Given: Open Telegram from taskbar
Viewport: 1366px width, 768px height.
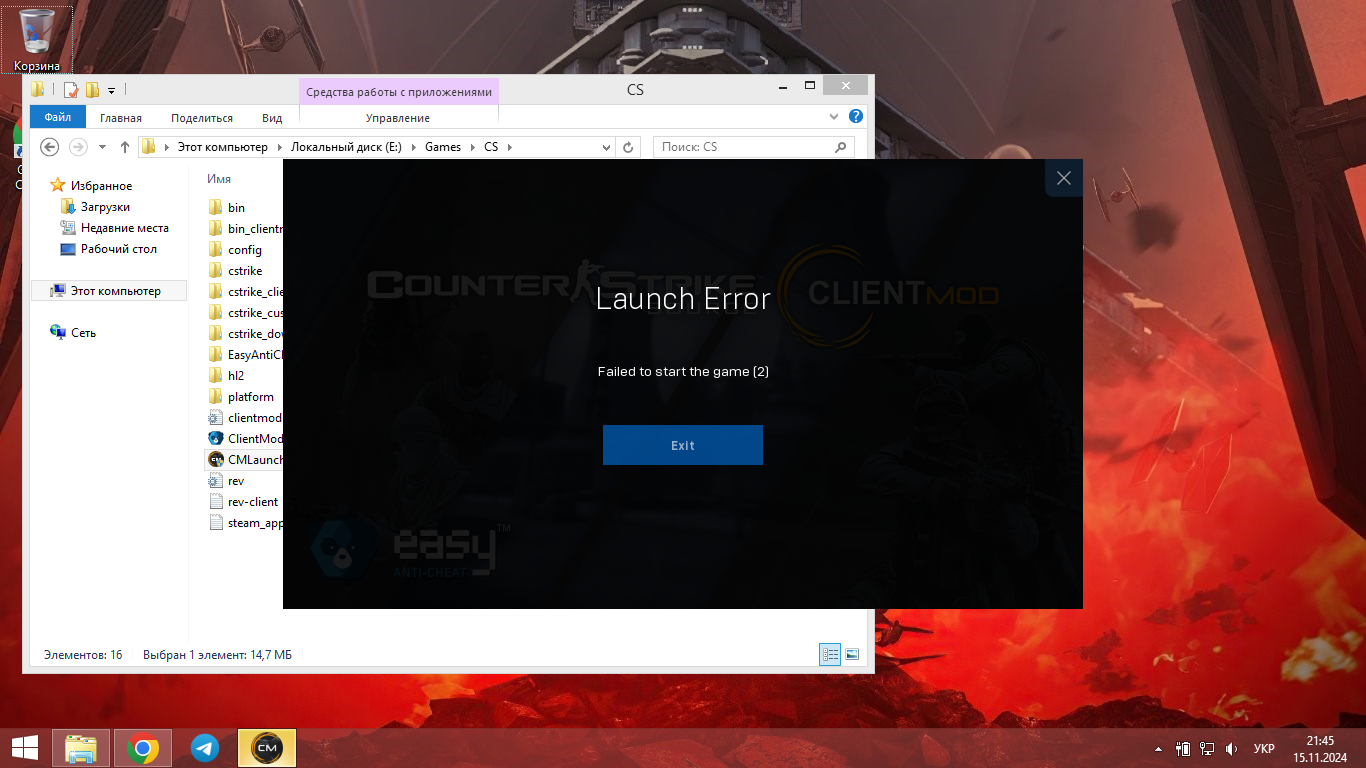Looking at the screenshot, I should tap(205, 748).
